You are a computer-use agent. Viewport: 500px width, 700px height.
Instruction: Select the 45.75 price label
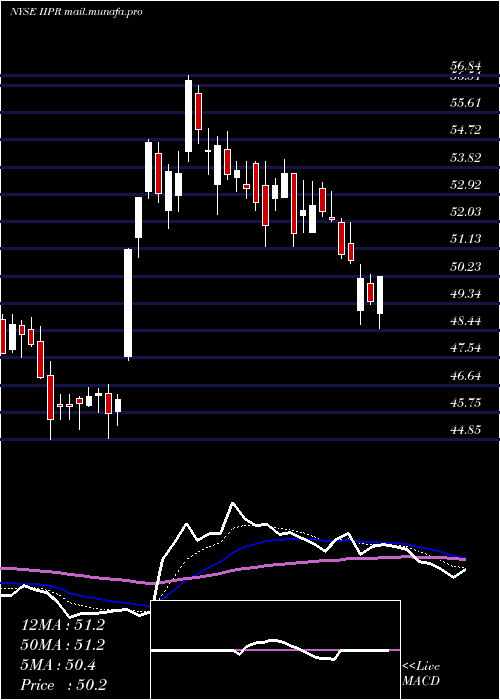[x=466, y=403]
